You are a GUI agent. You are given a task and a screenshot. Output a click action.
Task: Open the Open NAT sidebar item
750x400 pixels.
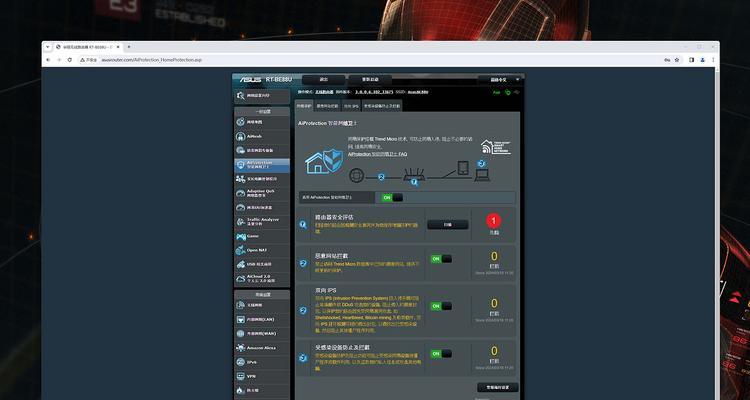[262, 250]
